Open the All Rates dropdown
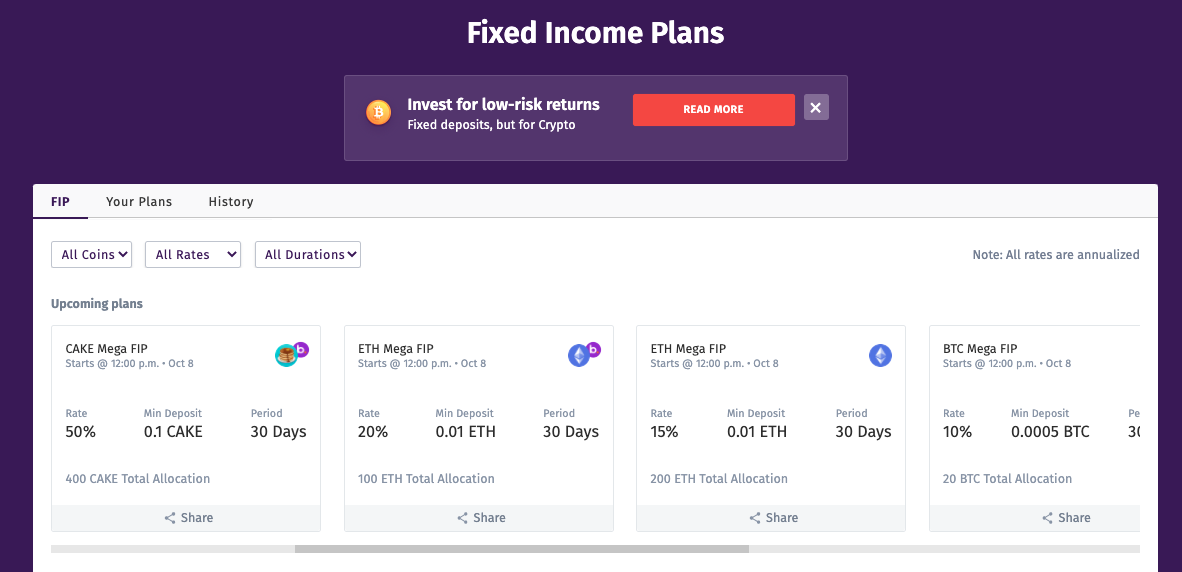This screenshot has width=1182, height=572. (x=192, y=255)
